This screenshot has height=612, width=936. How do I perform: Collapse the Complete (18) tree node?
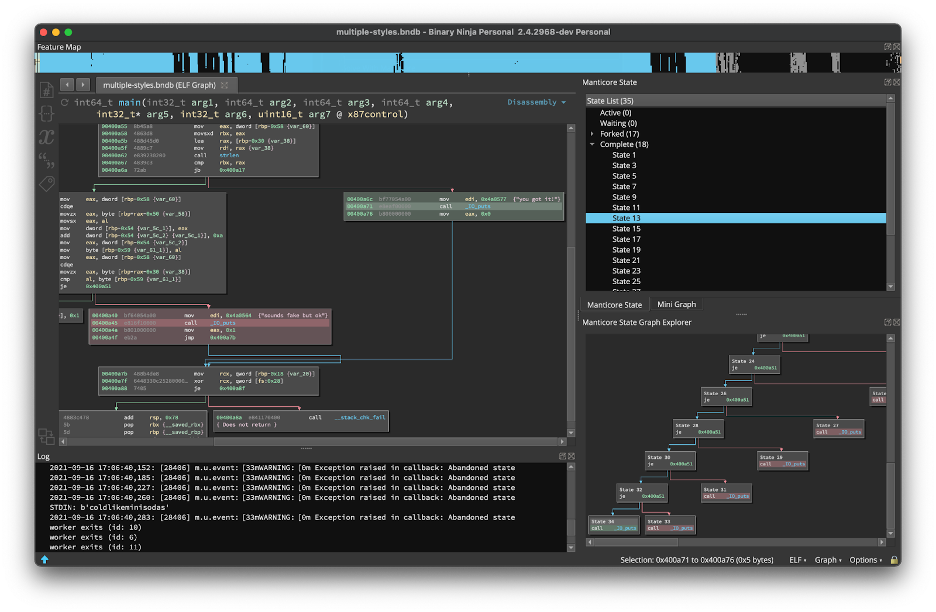click(592, 145)
